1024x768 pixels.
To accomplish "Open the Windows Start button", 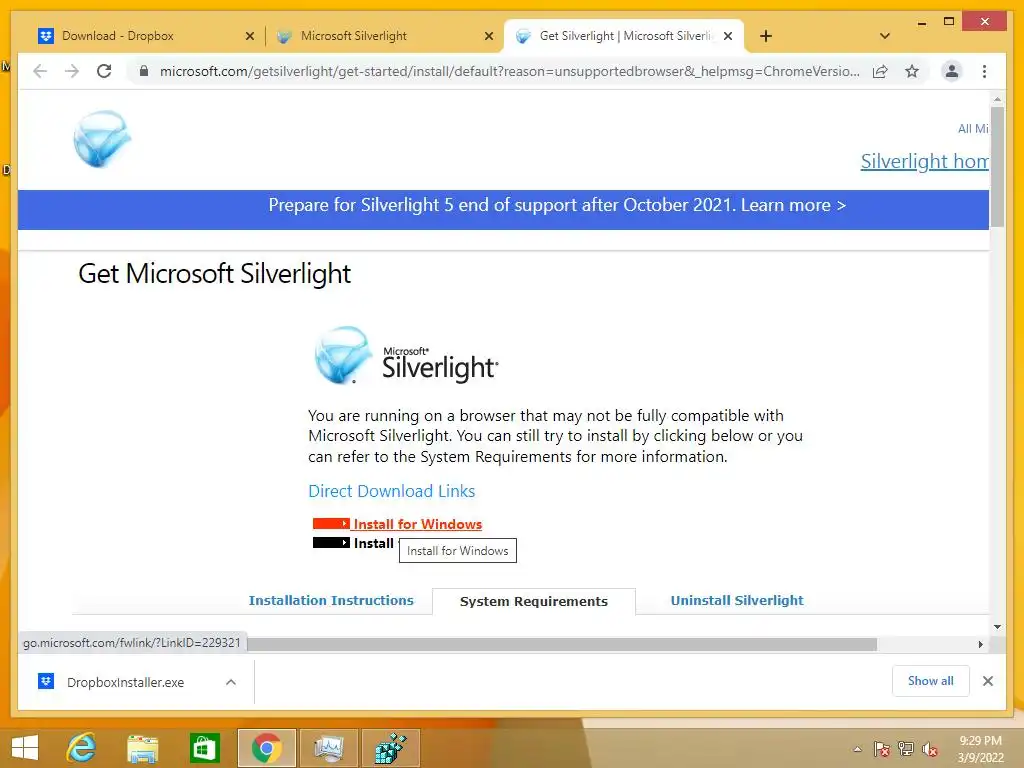I will (25, 748).
